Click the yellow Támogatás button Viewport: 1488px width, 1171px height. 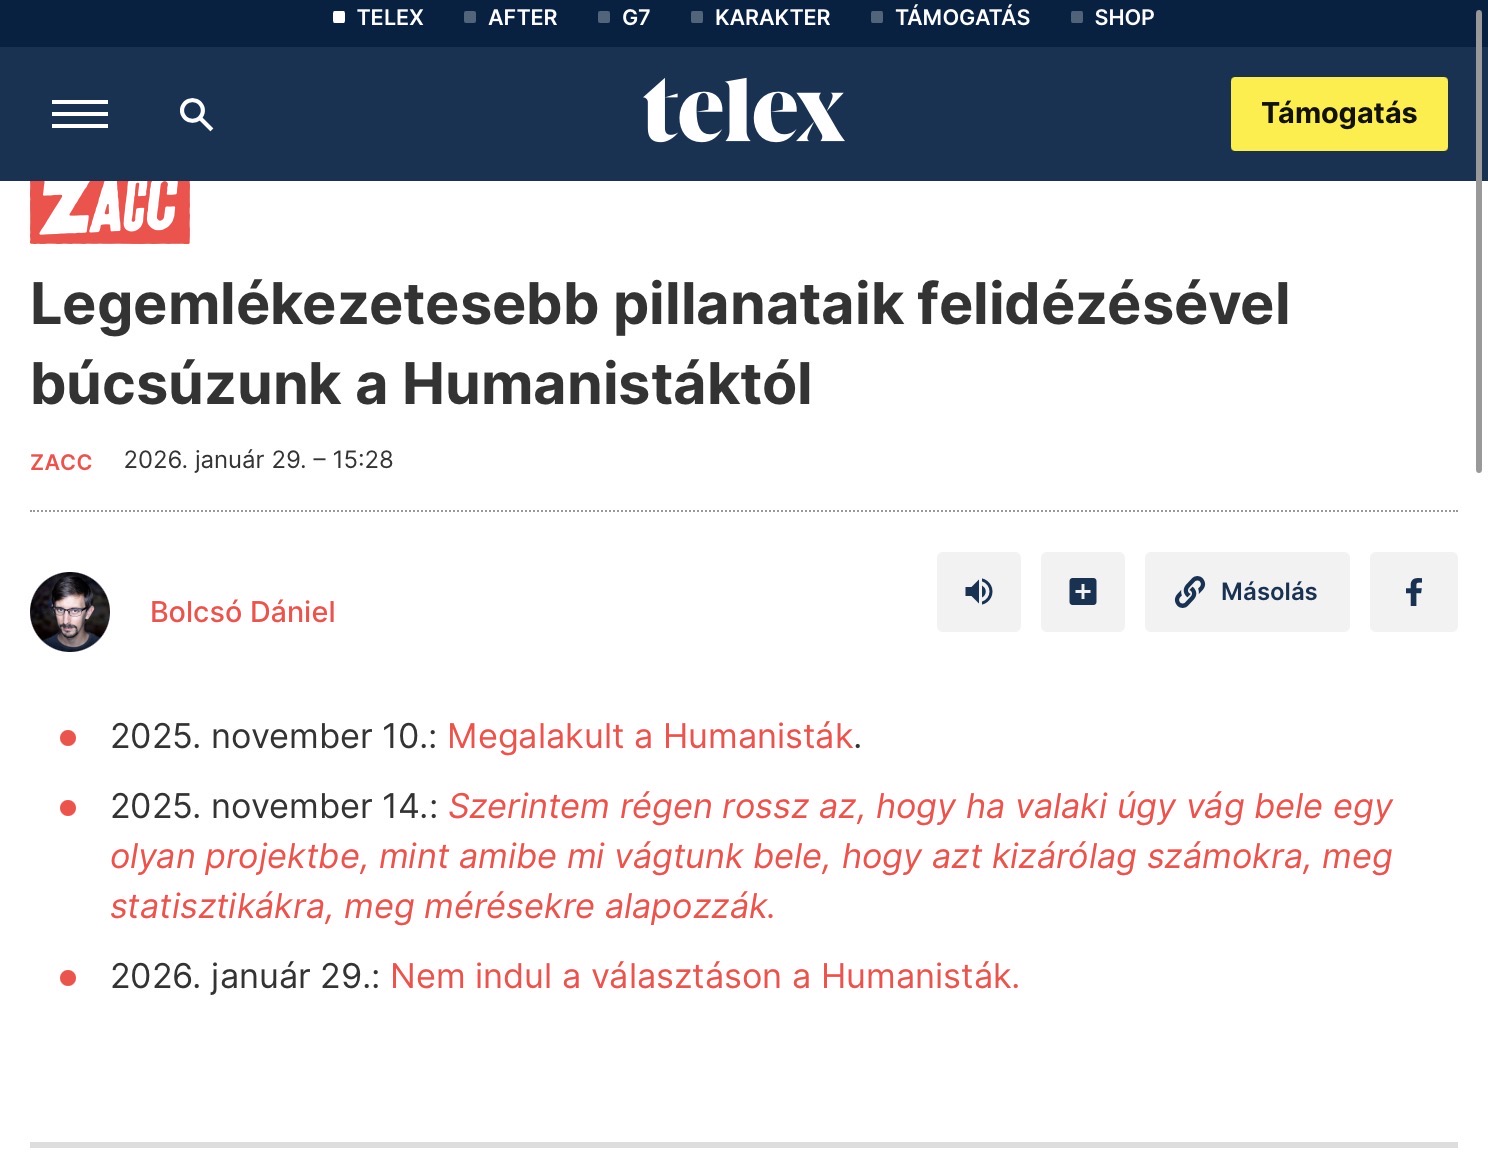(x=1338, y=114)
